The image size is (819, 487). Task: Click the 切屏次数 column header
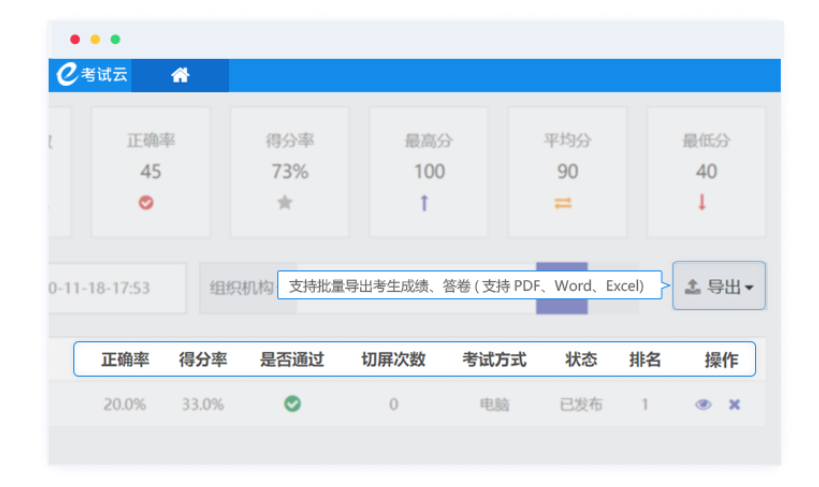(x=393, y=360)
